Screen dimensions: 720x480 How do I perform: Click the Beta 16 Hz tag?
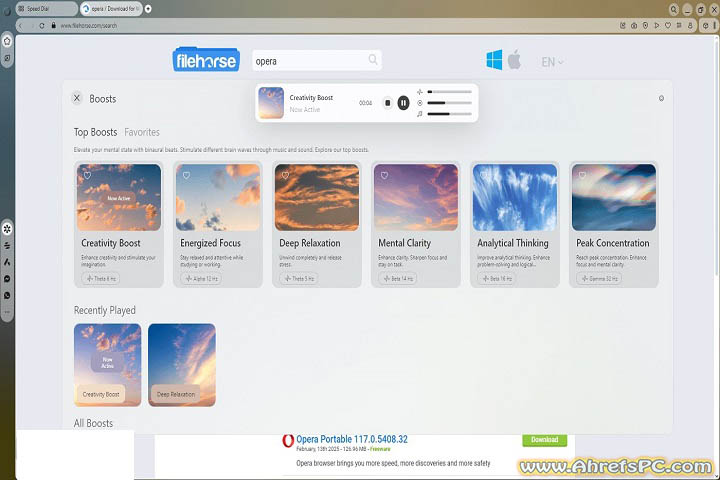coord(497,279)
